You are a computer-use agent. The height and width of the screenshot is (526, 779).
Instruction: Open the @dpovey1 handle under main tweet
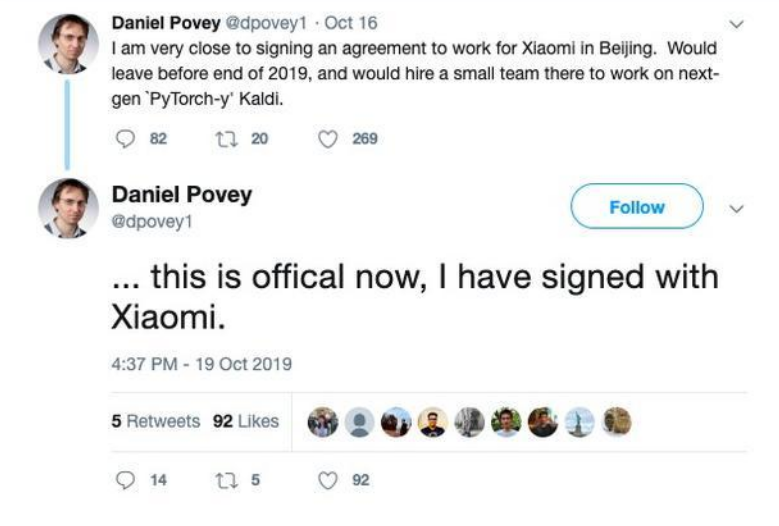tap(149, 222)
